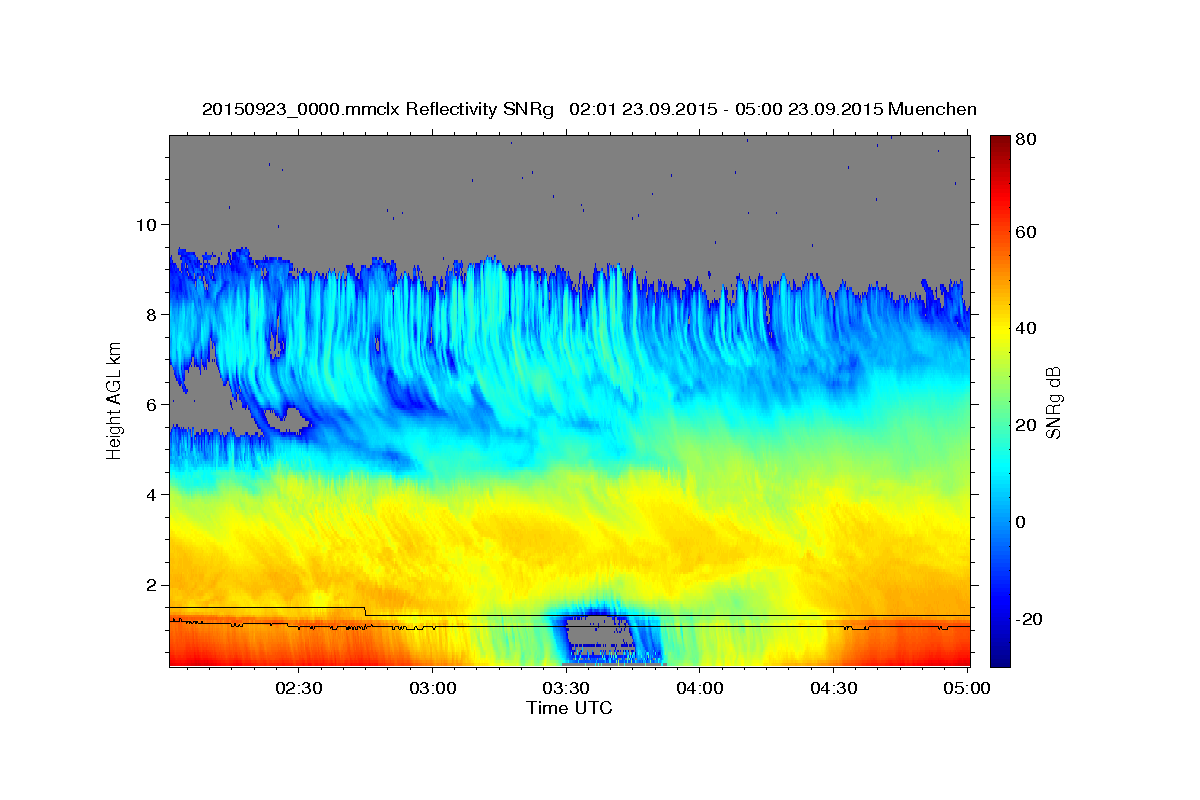Click the height tick label 6

153,405
